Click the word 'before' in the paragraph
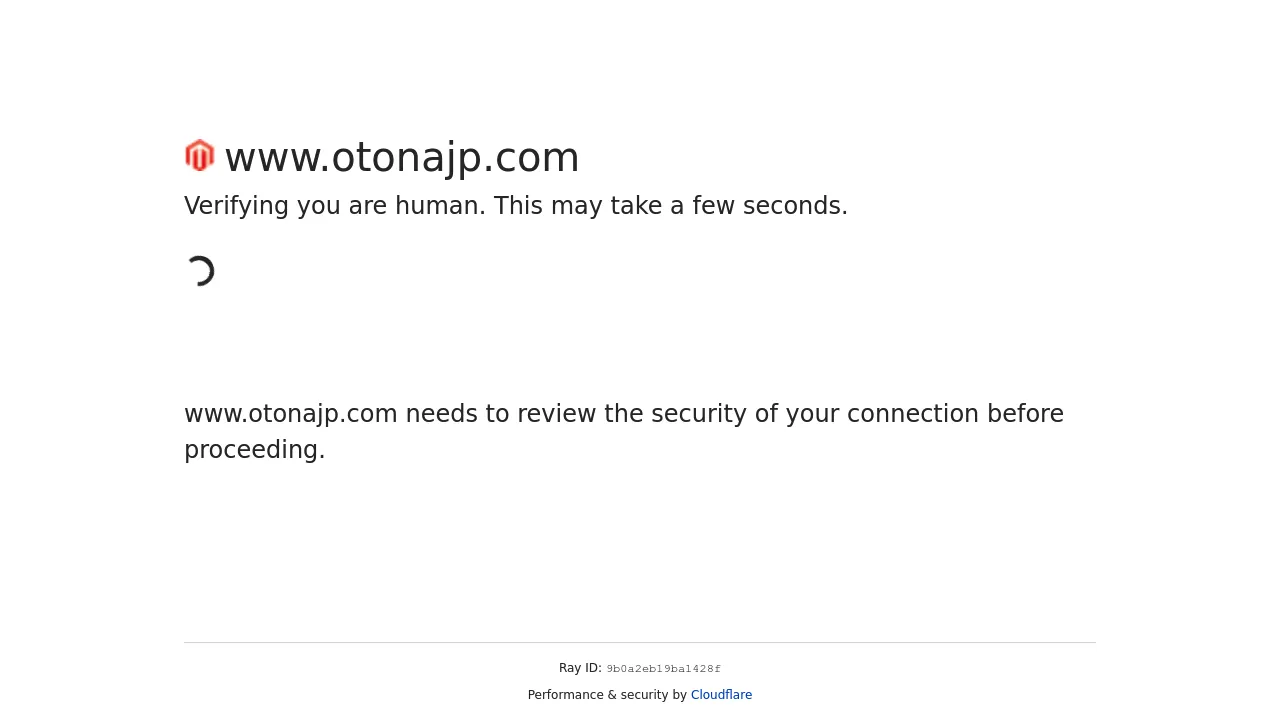The height and width of the screenshot is (720, 1280). pos(1025,414)
